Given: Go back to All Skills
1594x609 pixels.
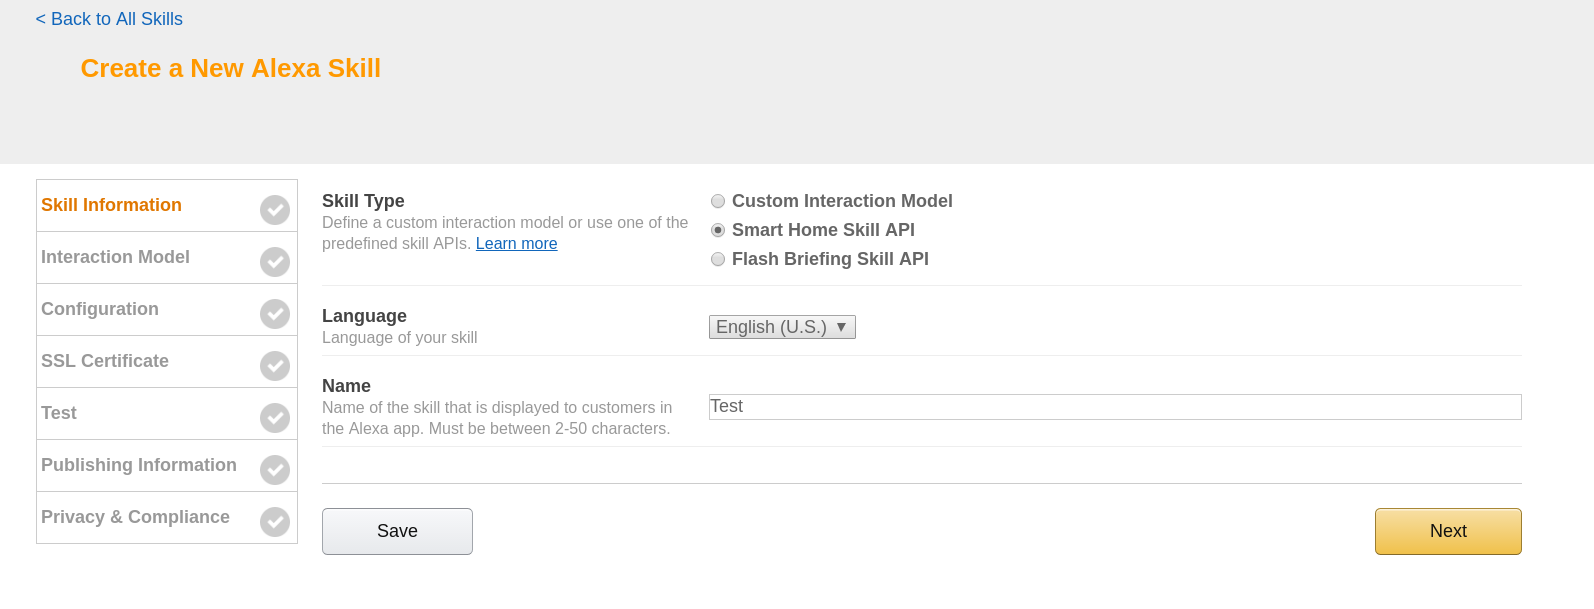Looking at the screenshot, I should pos(109,19).
